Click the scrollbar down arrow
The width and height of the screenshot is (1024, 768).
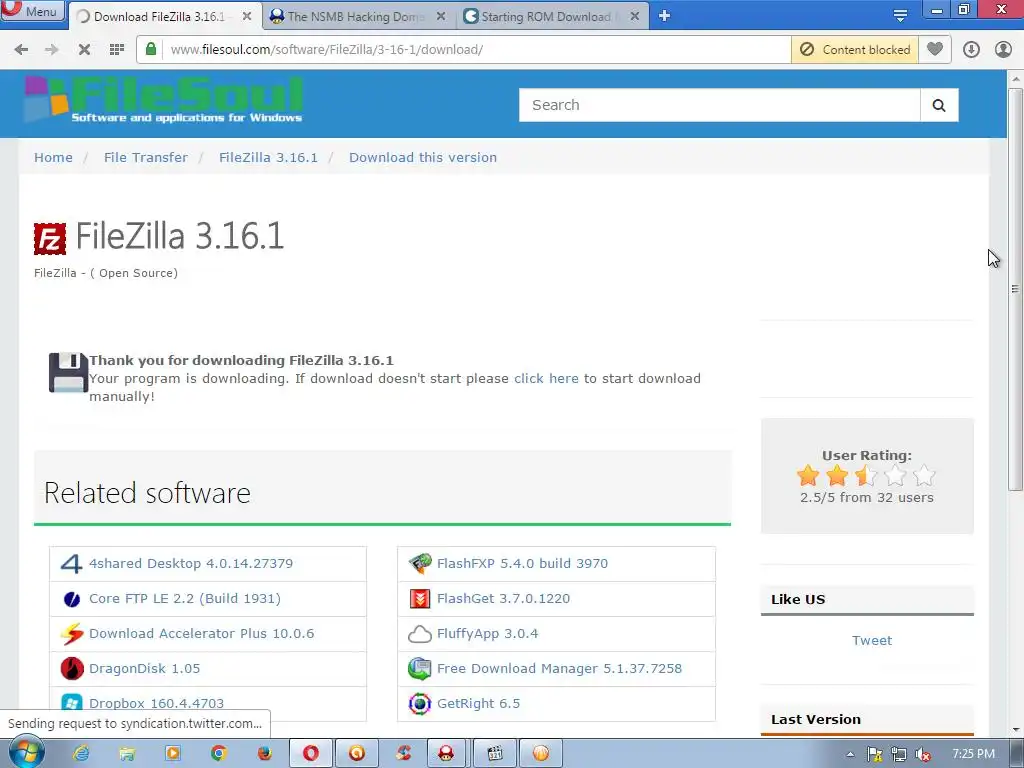[1016, 729]
